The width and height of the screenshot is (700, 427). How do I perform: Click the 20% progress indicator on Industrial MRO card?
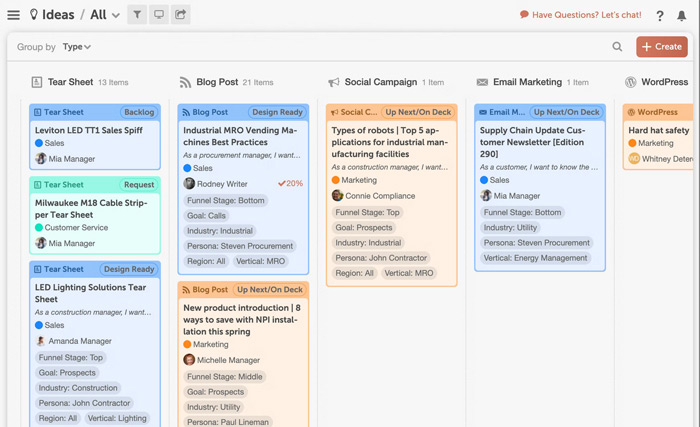pos(290,184)
